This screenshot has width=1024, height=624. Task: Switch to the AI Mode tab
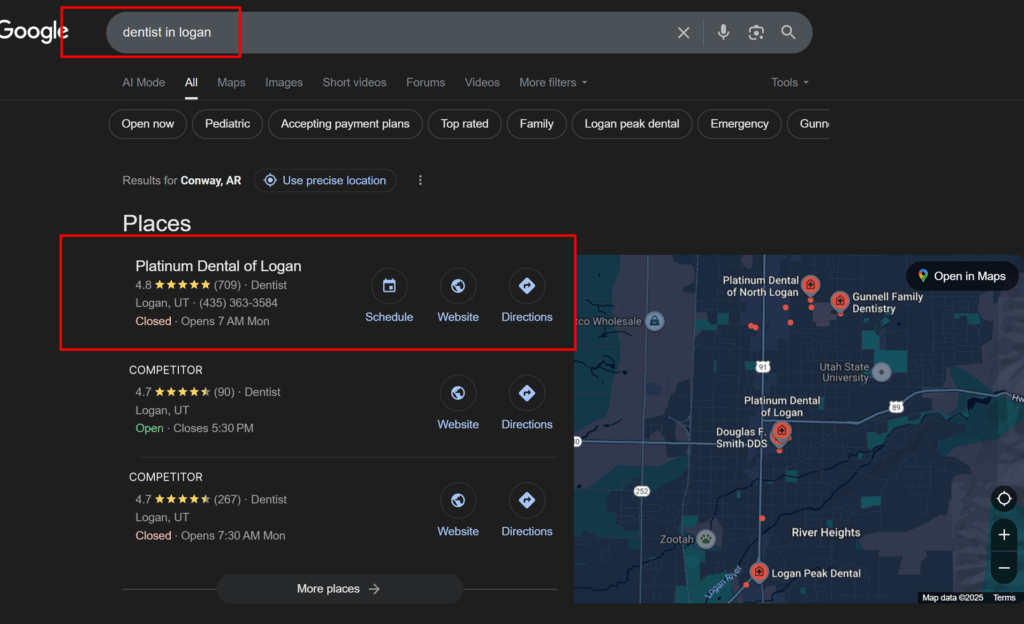[144, 82]
